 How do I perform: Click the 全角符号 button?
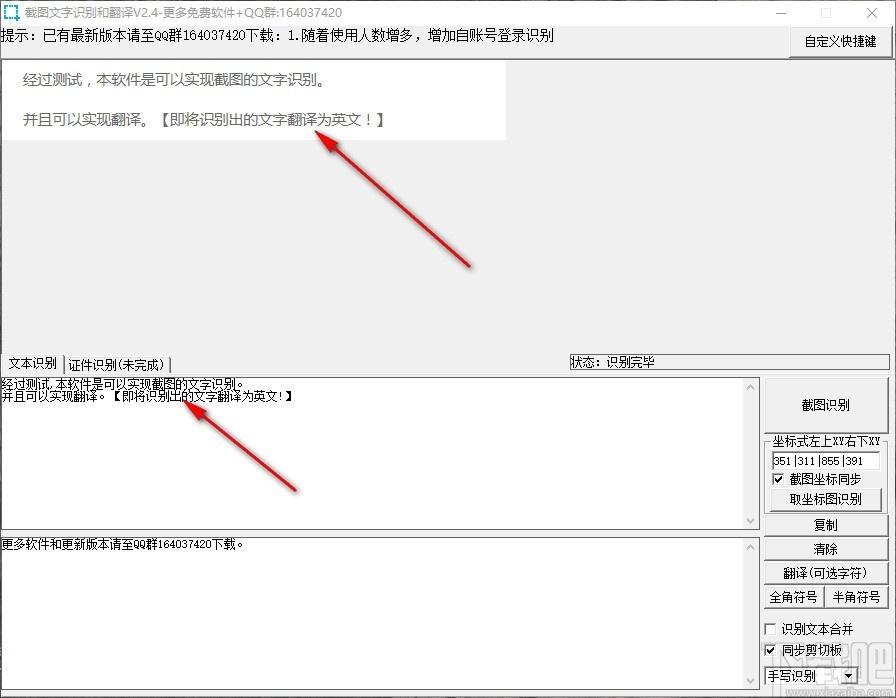(x=794, y=597)
